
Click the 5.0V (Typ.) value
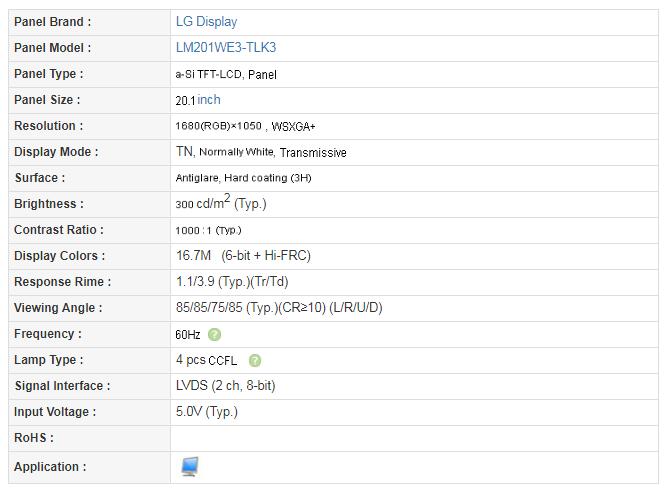pyautogui.click(x=207, y=412)
